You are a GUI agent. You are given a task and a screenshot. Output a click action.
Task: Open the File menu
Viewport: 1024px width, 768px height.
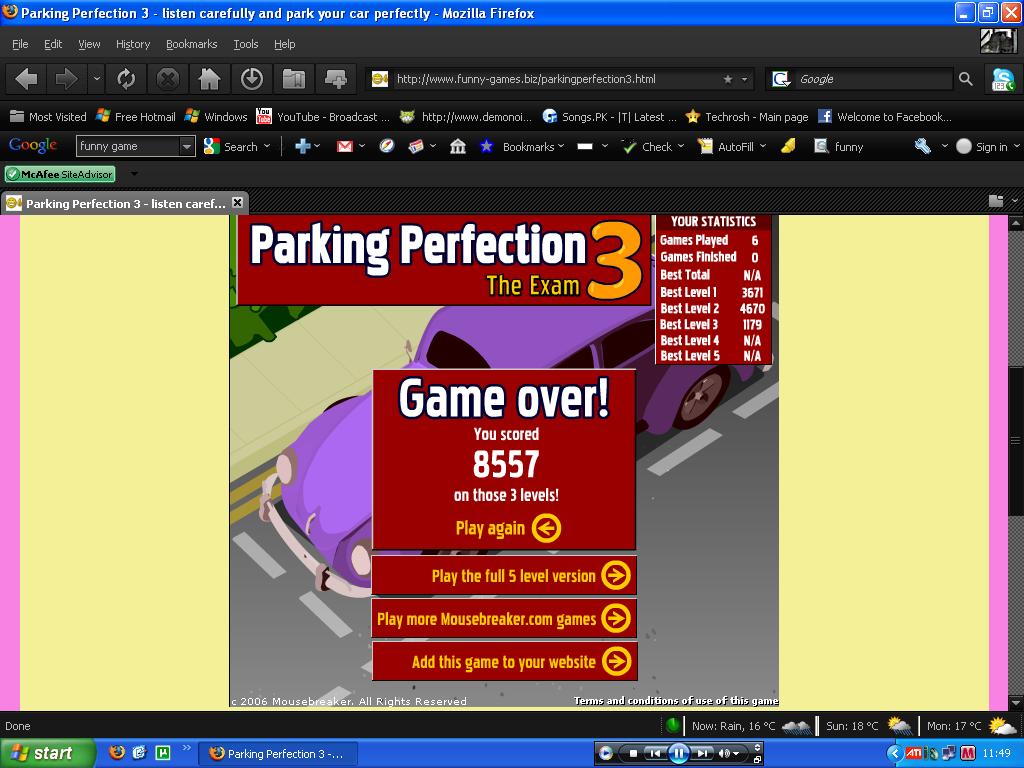click(x=20, y=44)
